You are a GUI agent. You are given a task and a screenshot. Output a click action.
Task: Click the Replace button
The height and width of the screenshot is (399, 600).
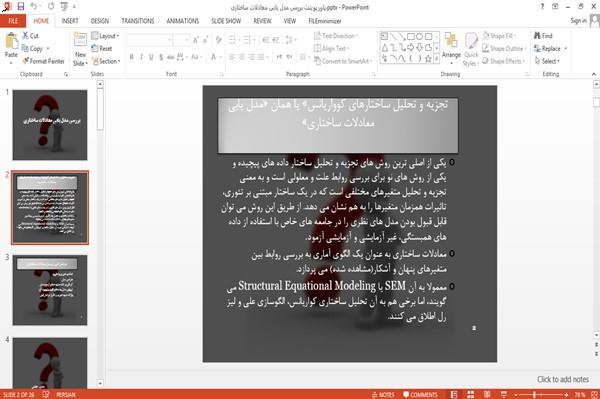click(x=551, y=49)
